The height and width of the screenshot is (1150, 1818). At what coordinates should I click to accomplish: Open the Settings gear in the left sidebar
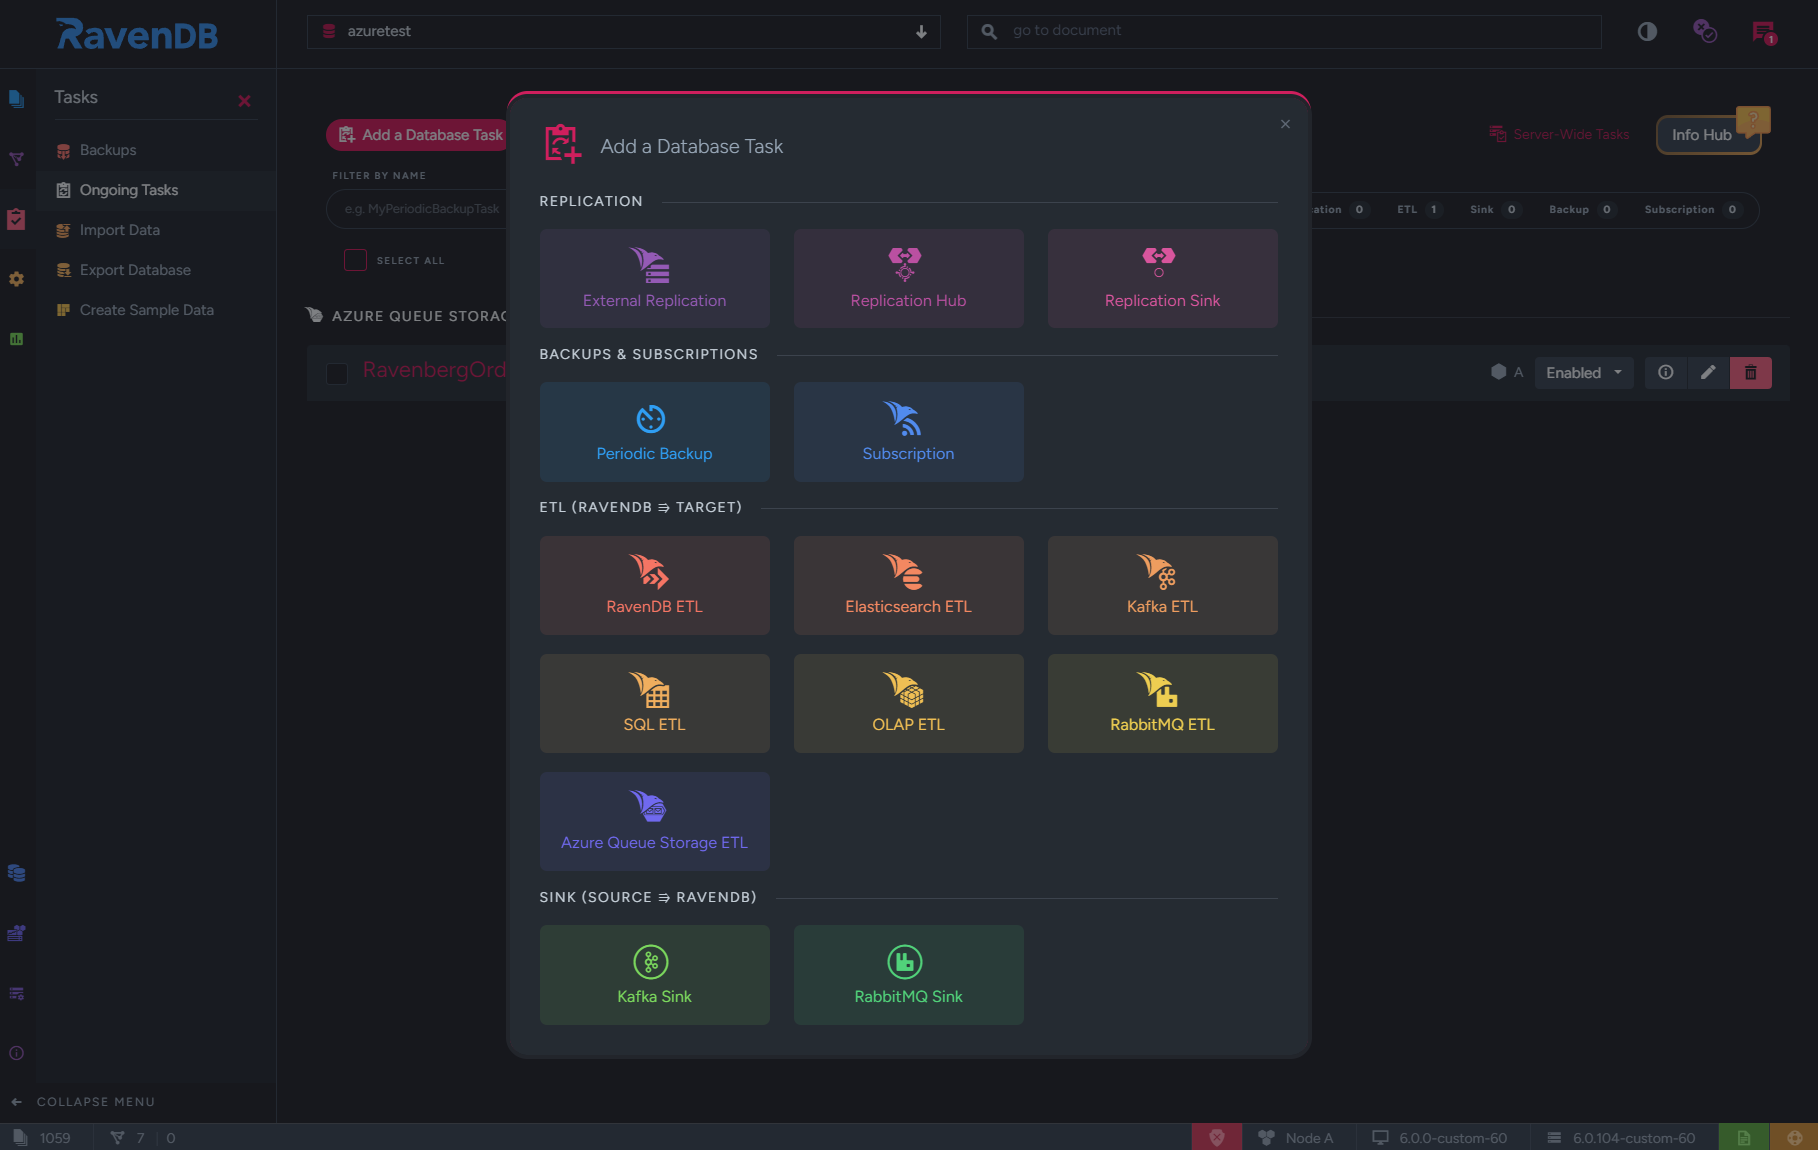[x=16, y=279]
